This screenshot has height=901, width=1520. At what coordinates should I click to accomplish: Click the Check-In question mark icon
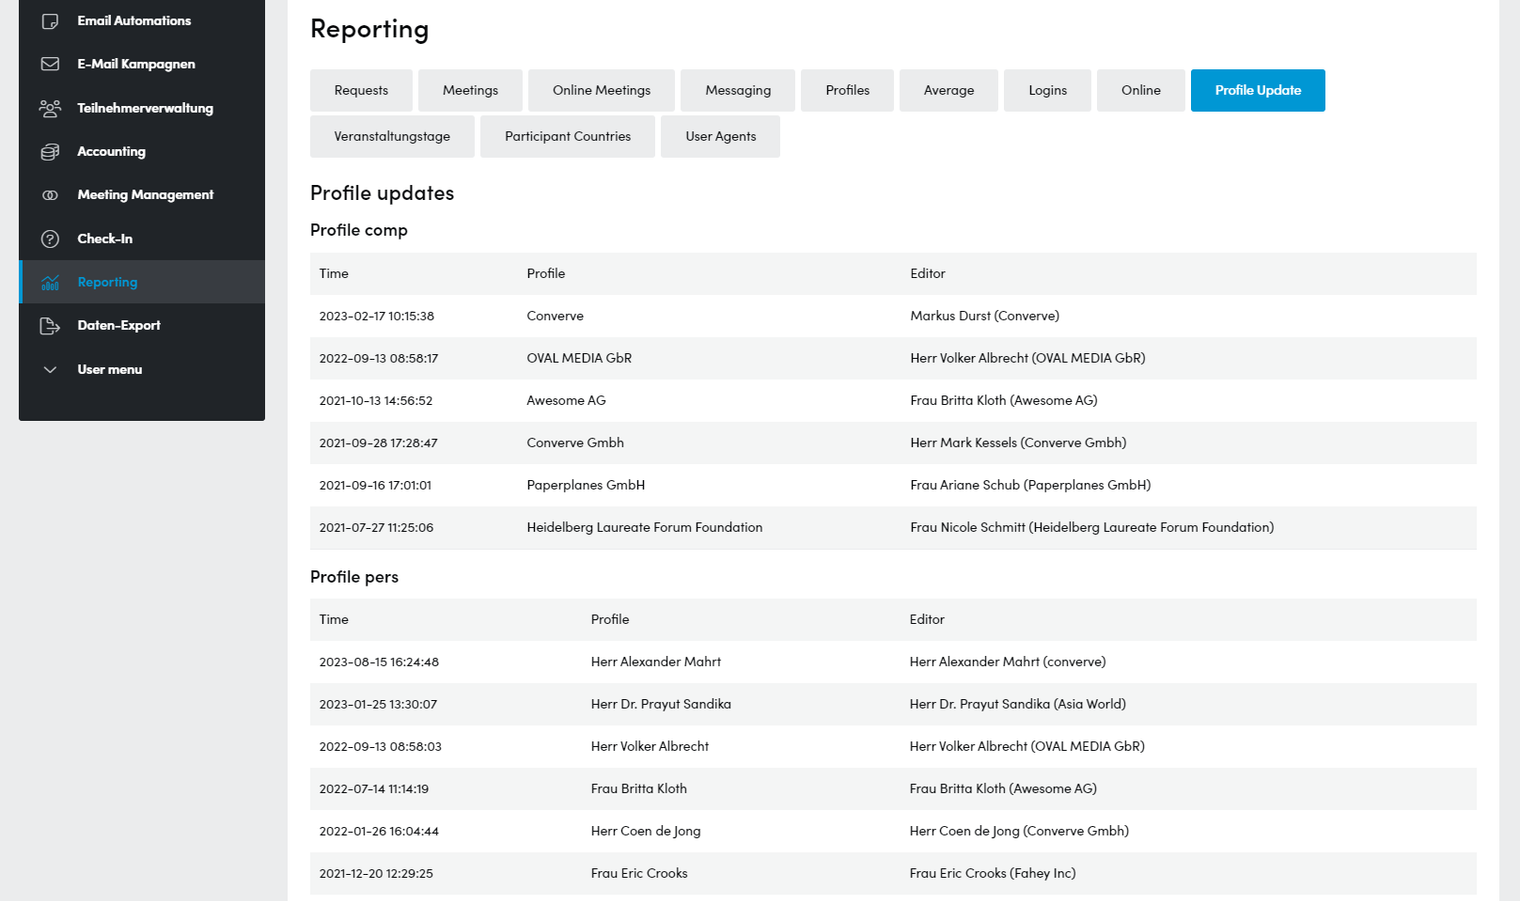[x=50, y=239]
